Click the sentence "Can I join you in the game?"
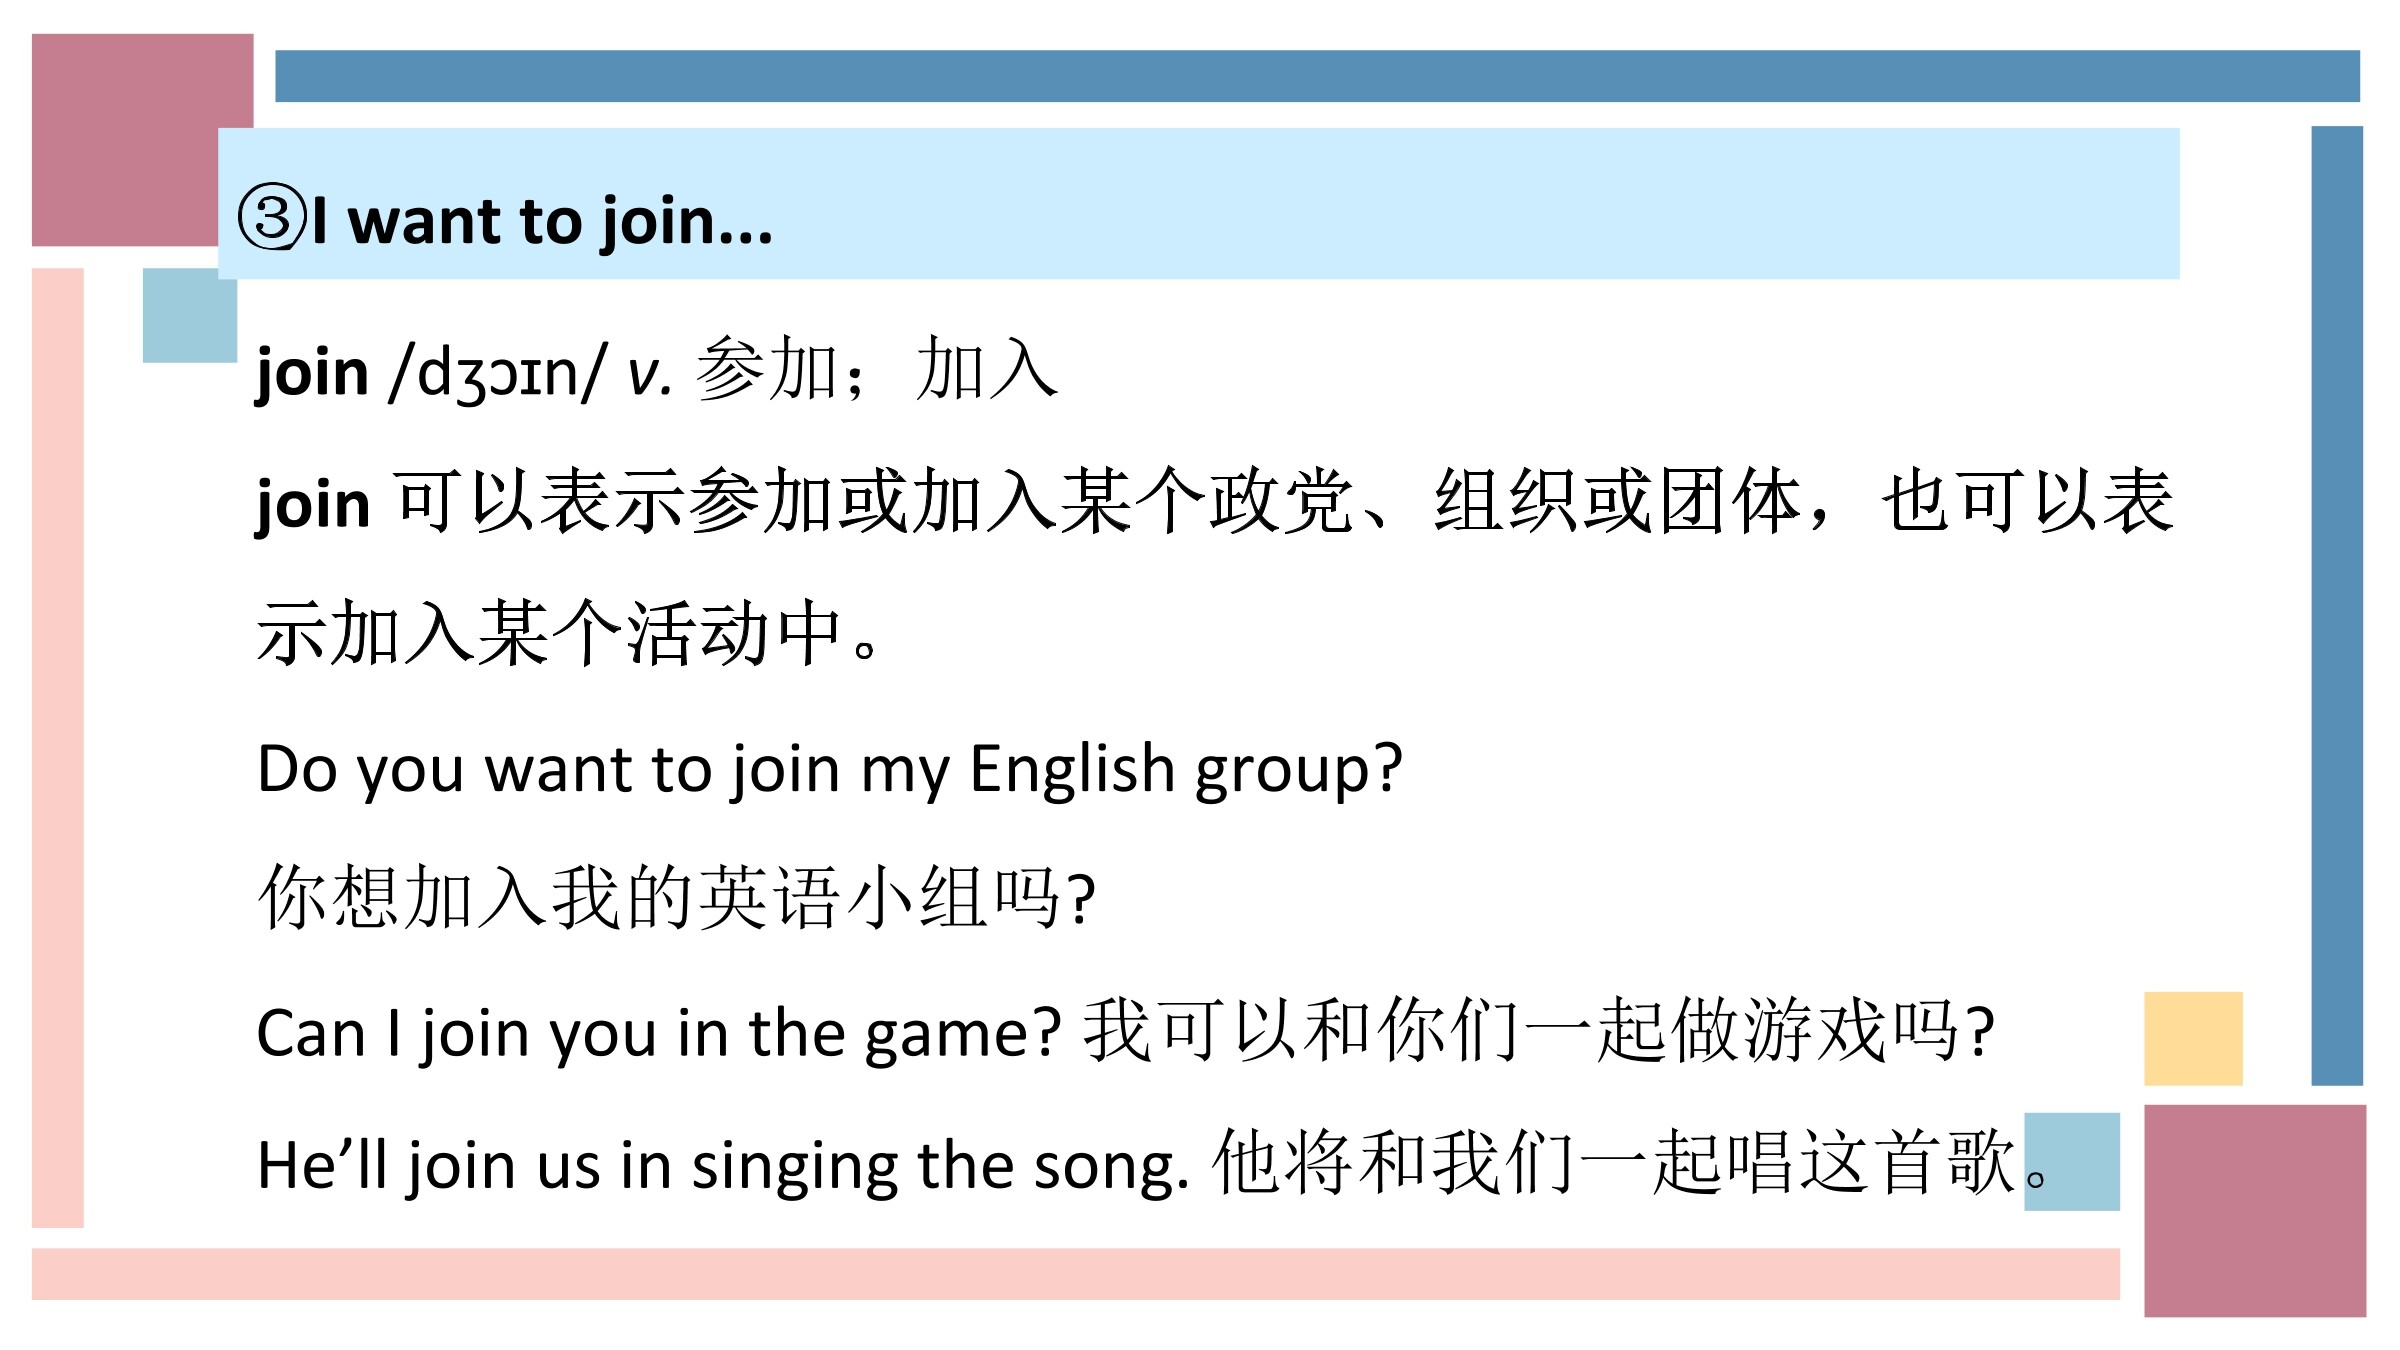Viewport: 2400px width, 1350px height. [x=658, y=1034]
